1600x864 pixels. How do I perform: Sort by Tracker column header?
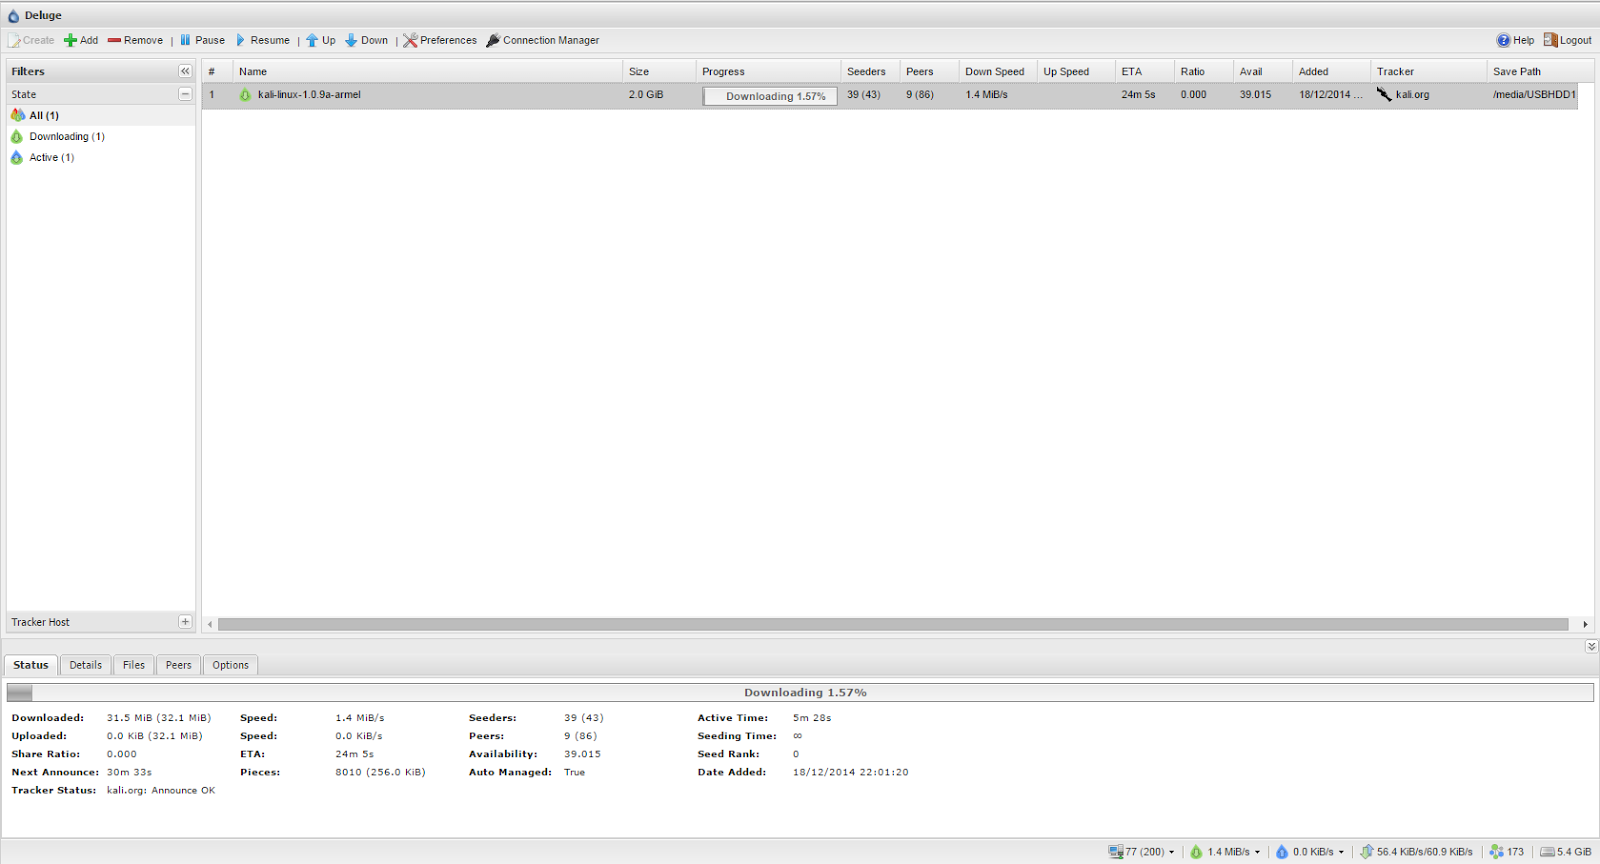click(1429, 71)
